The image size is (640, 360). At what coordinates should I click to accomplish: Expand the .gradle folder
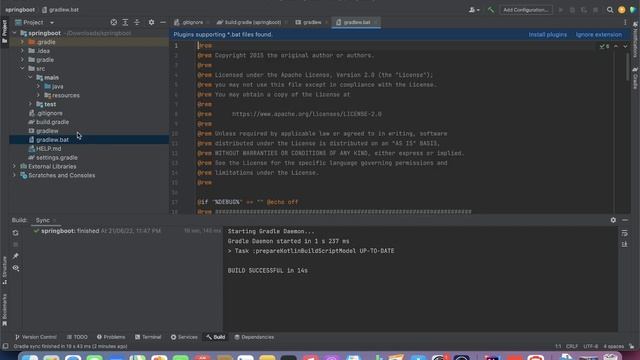tap(22, 42)
